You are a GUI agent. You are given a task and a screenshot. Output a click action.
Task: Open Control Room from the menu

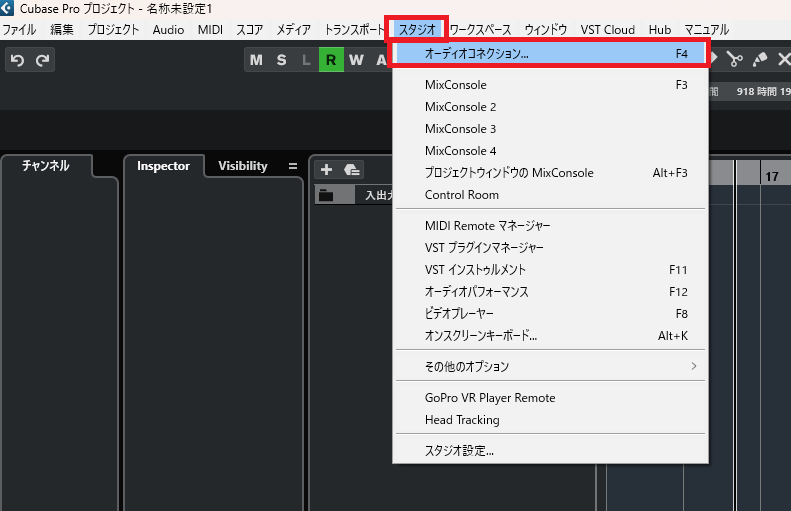pos(550,195)
